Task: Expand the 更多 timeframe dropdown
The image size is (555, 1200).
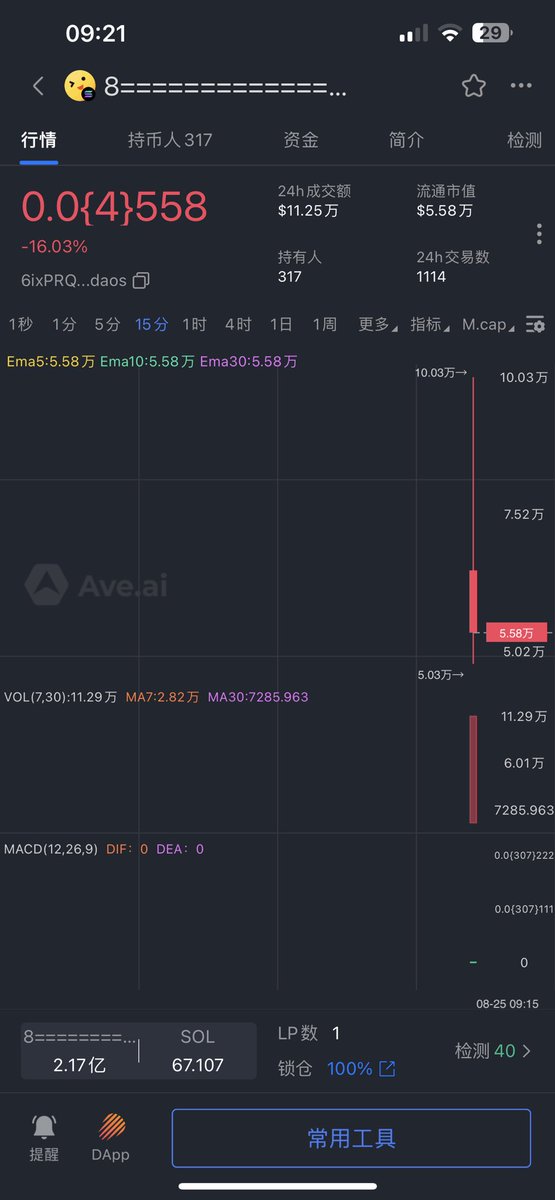Action: coord(377,324)
